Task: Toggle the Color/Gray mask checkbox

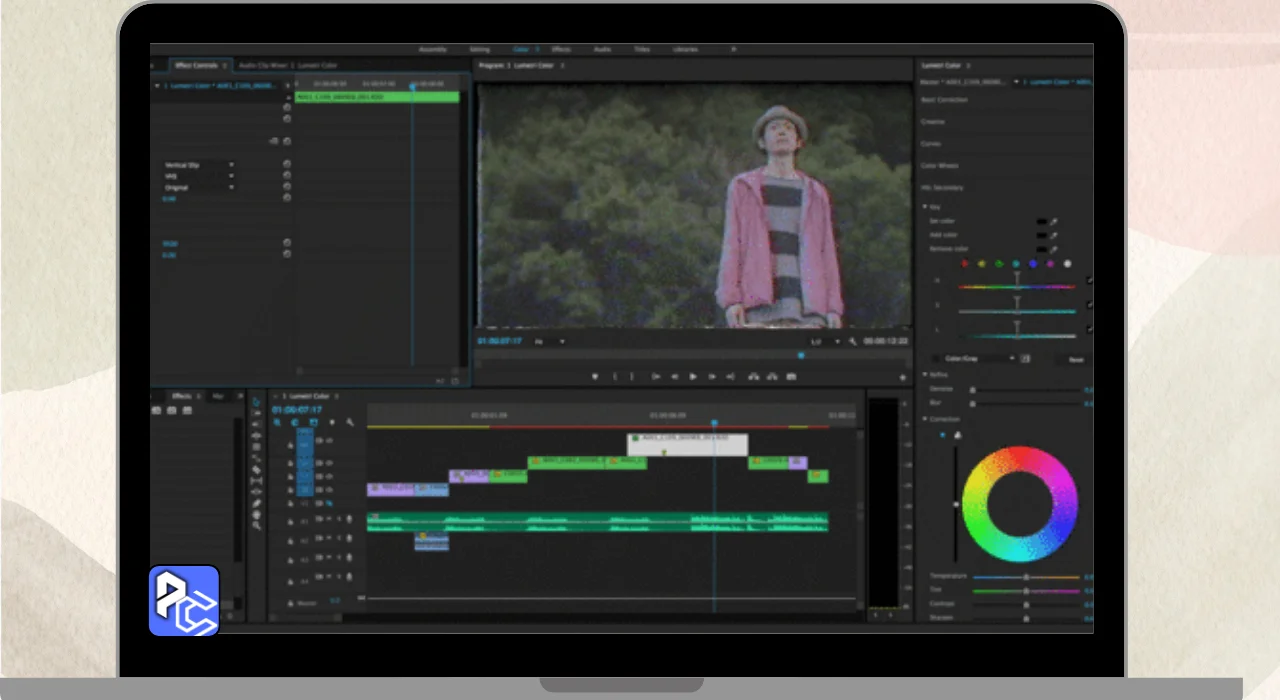Action: click(935, 358)
